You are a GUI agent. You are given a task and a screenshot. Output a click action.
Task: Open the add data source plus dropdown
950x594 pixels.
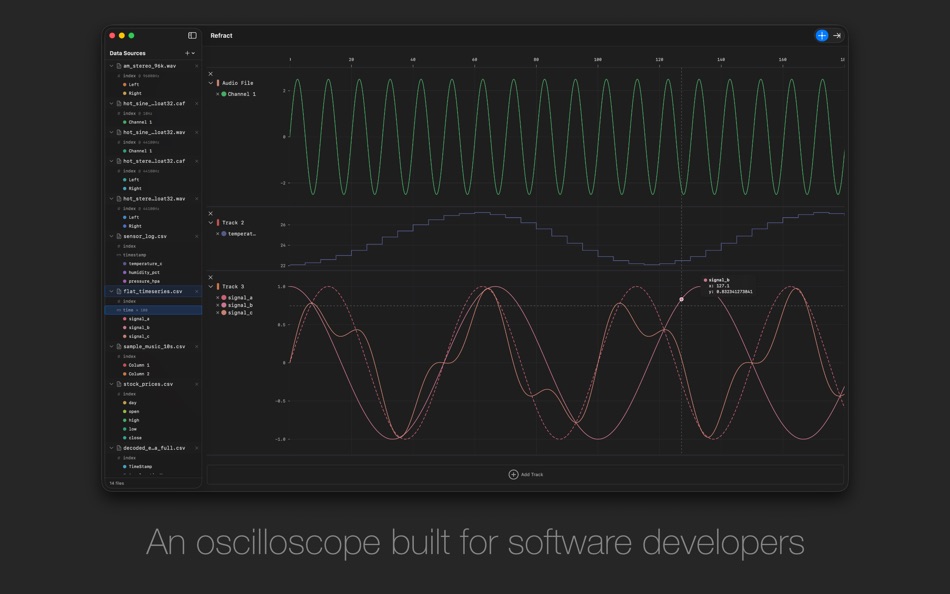(x=190, y=53)
